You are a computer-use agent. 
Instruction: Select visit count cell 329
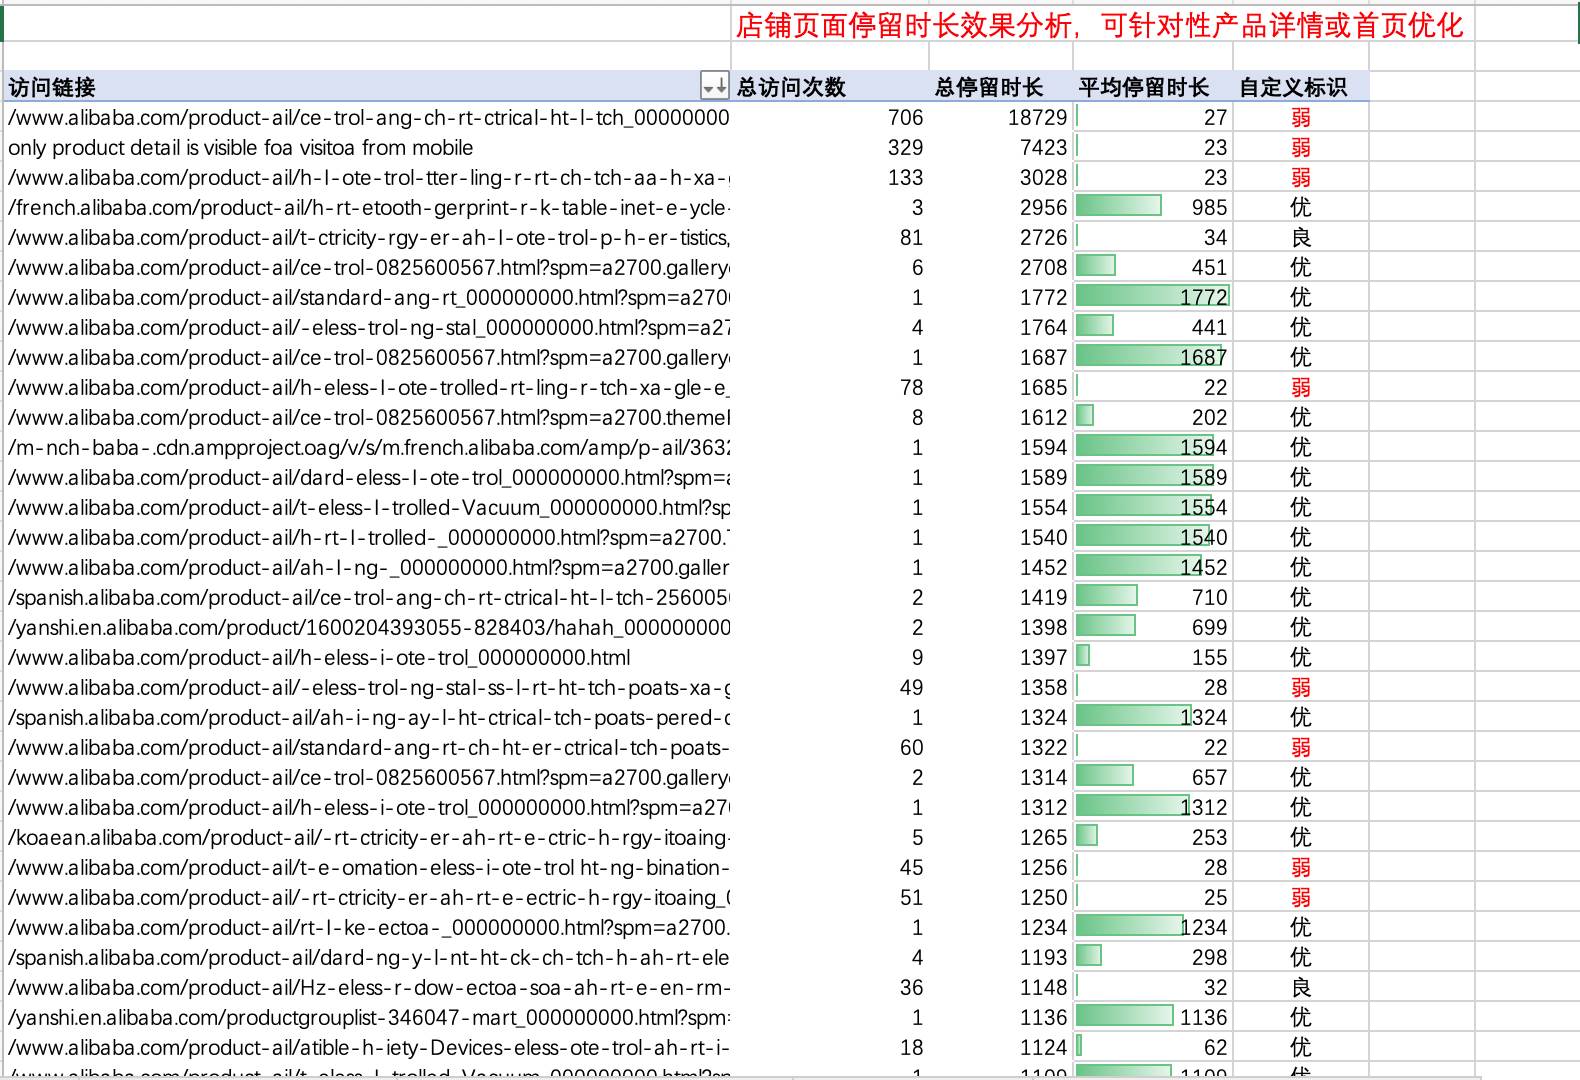coord(830,147)
